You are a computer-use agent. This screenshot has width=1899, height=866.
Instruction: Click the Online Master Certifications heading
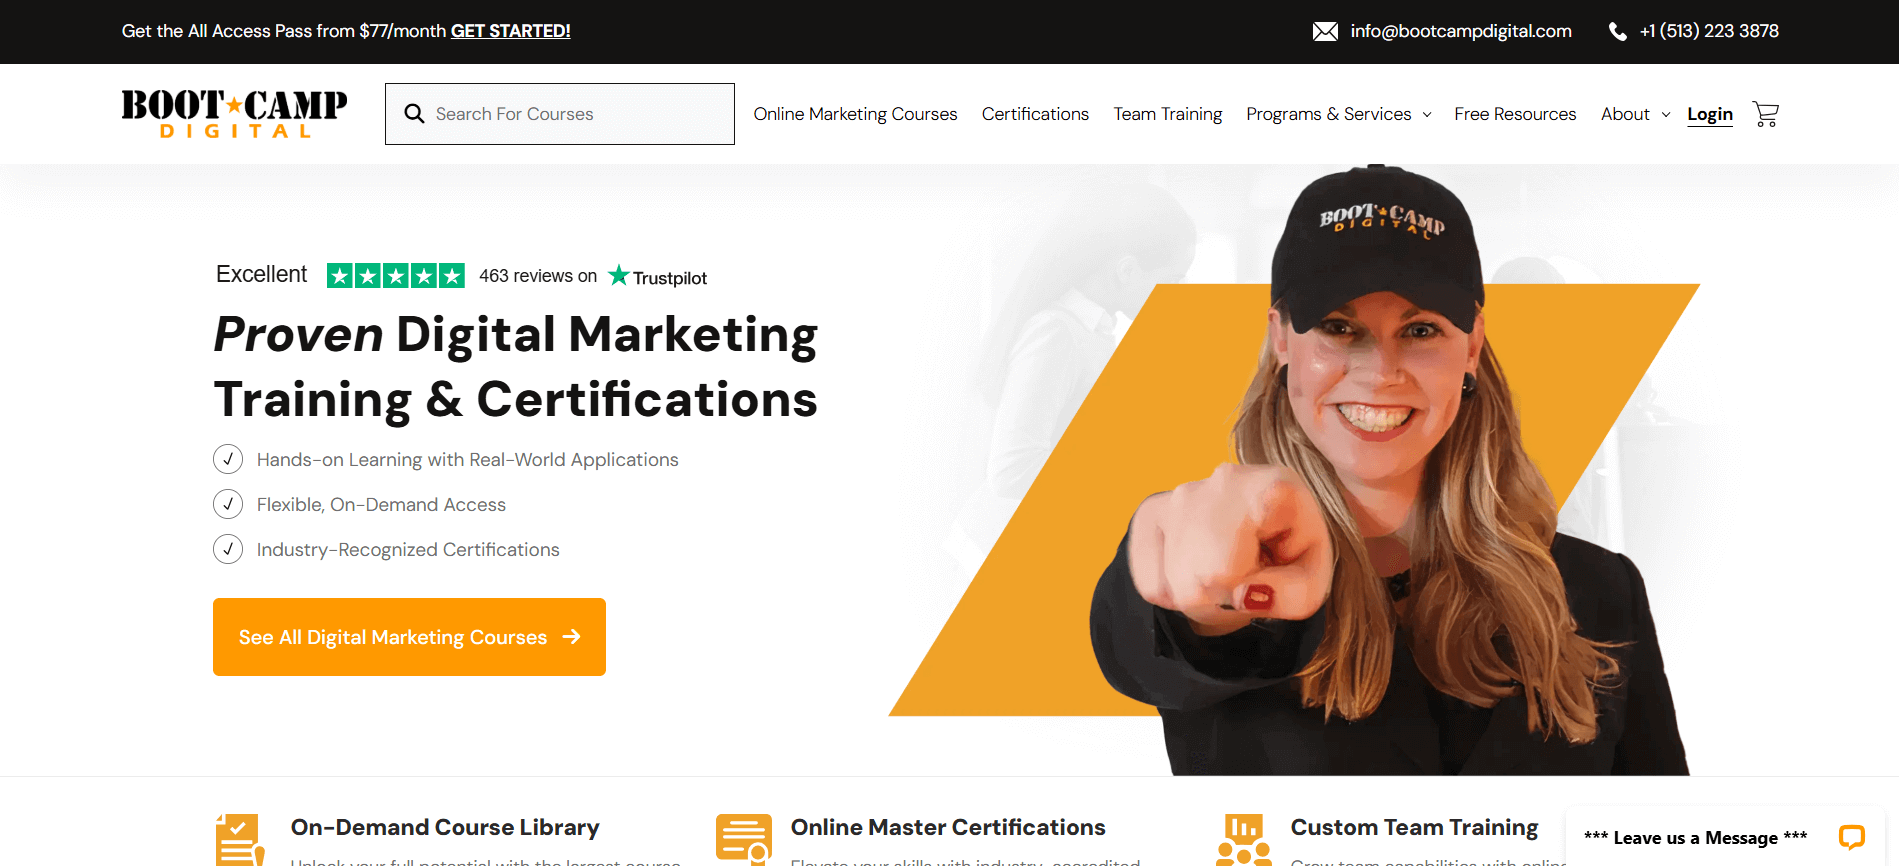coord(948,827)
